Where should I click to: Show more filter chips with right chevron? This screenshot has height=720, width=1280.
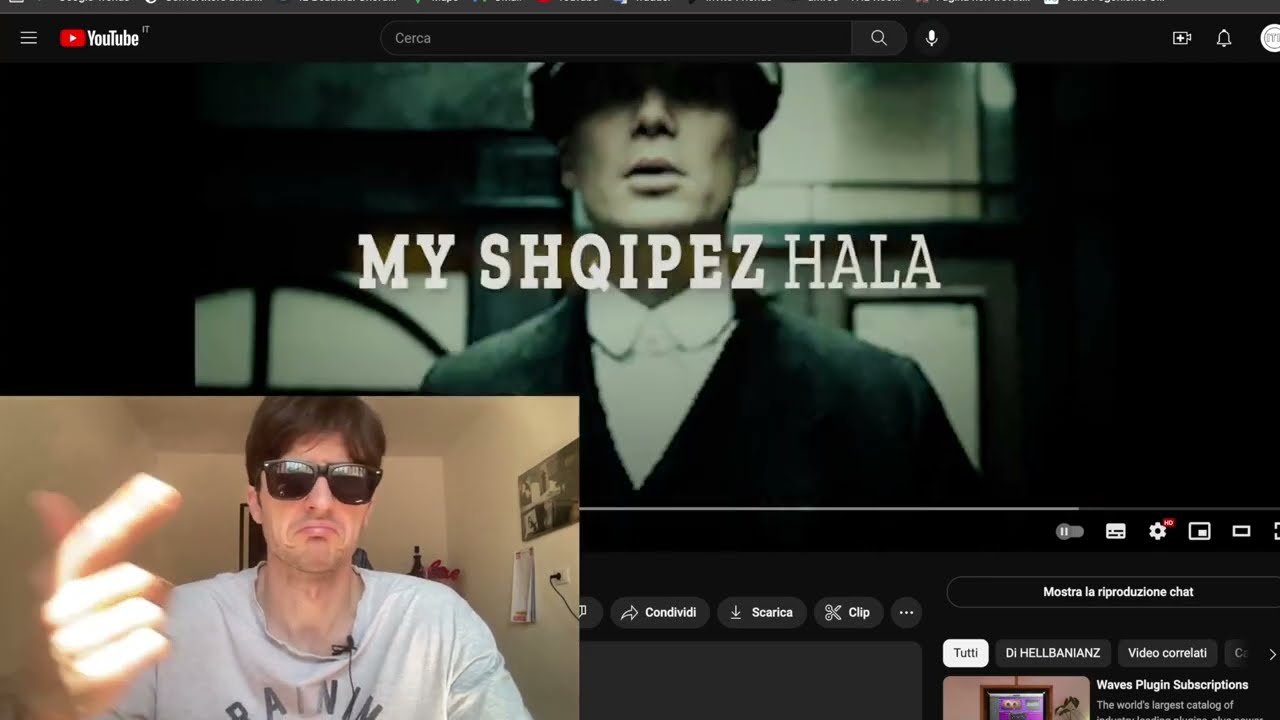[1271, 654]
